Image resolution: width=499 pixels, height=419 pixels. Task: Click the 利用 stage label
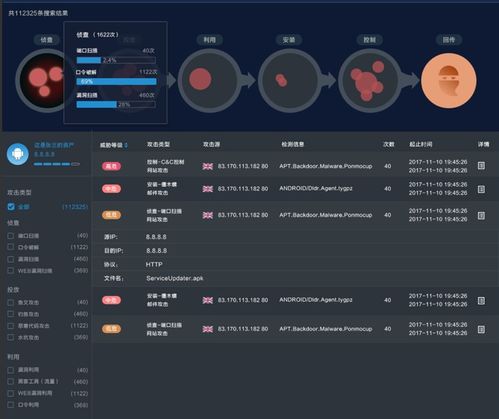209,40
